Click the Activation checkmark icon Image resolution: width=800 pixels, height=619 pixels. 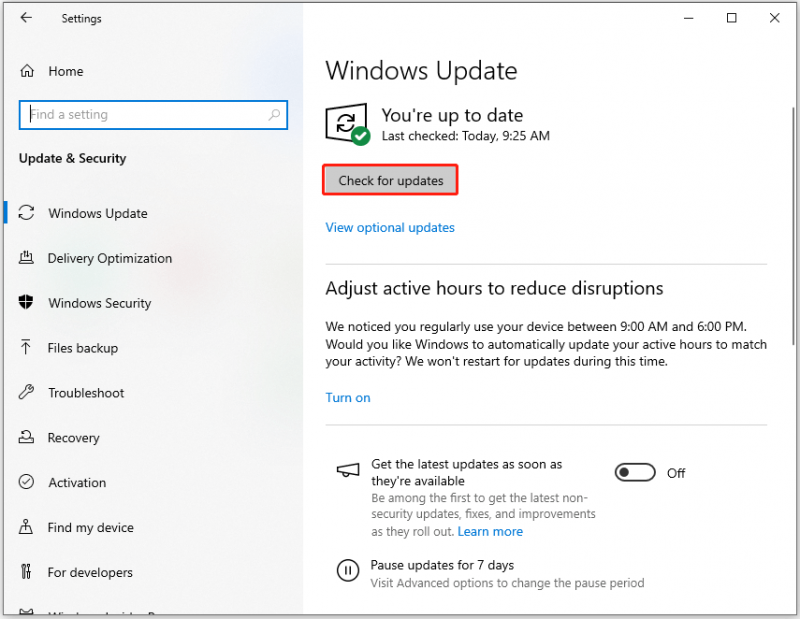[x=26, y=482]
